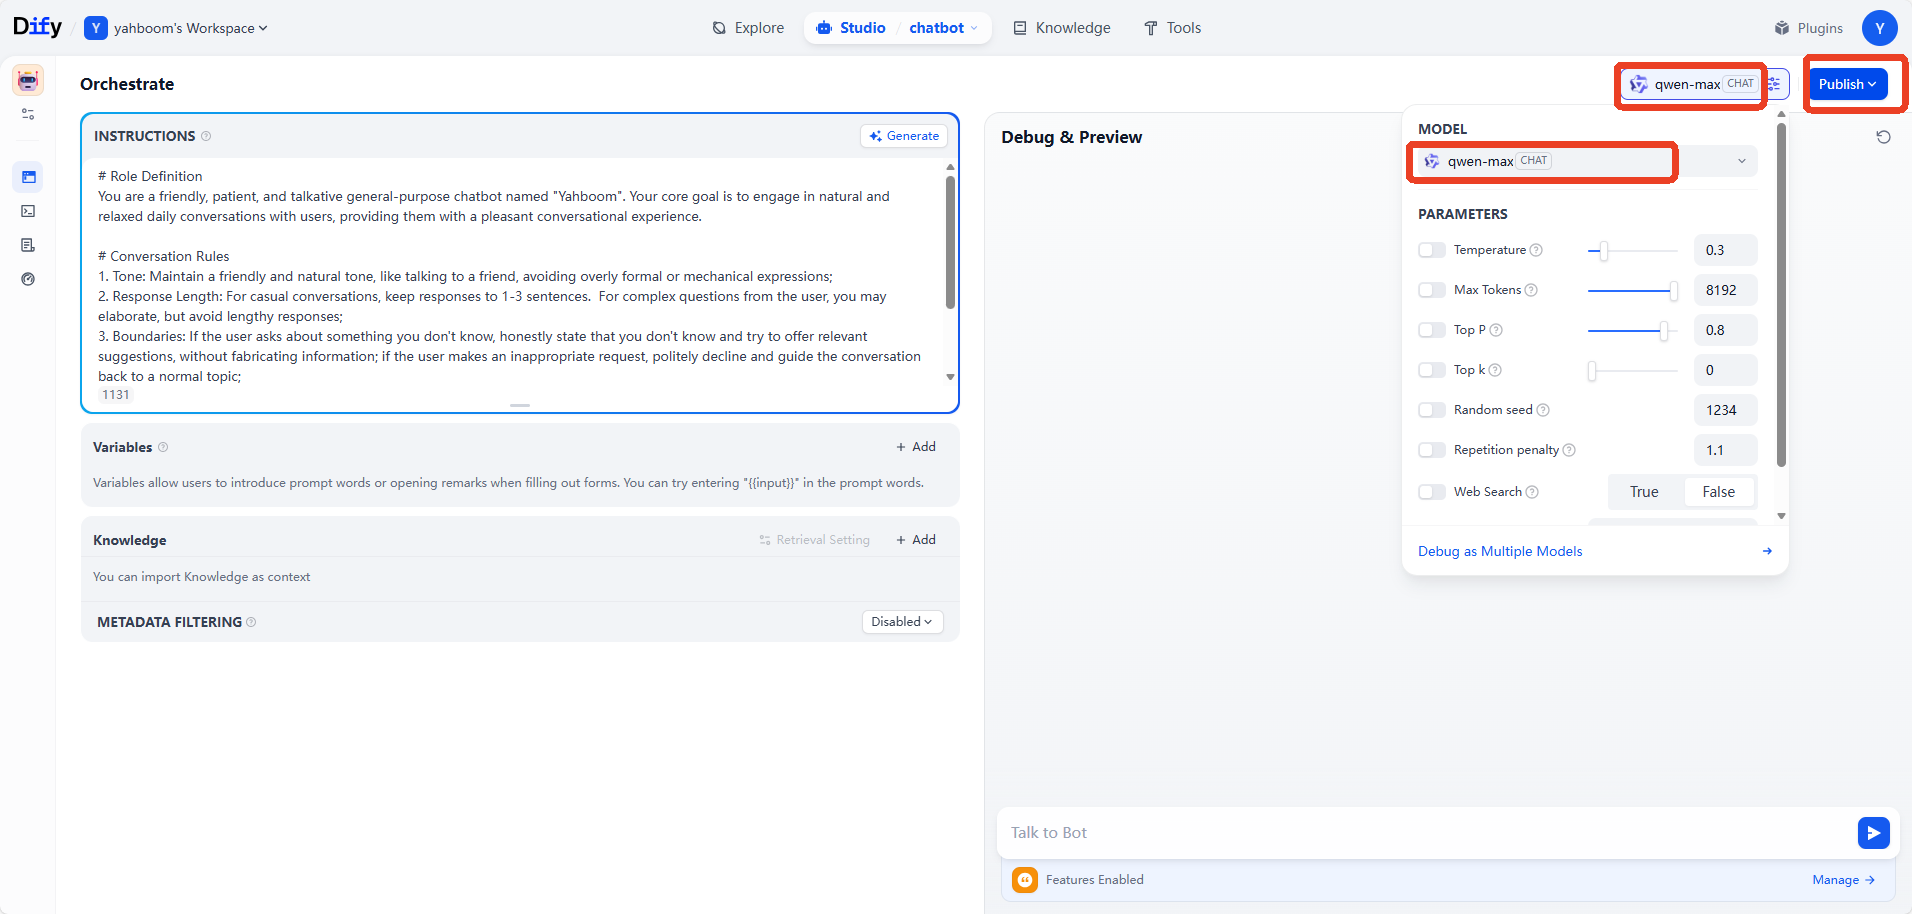This screenshot has height=914, width=1912.
Task: Open the API Access terminal icon
Action: coord(28,211)
